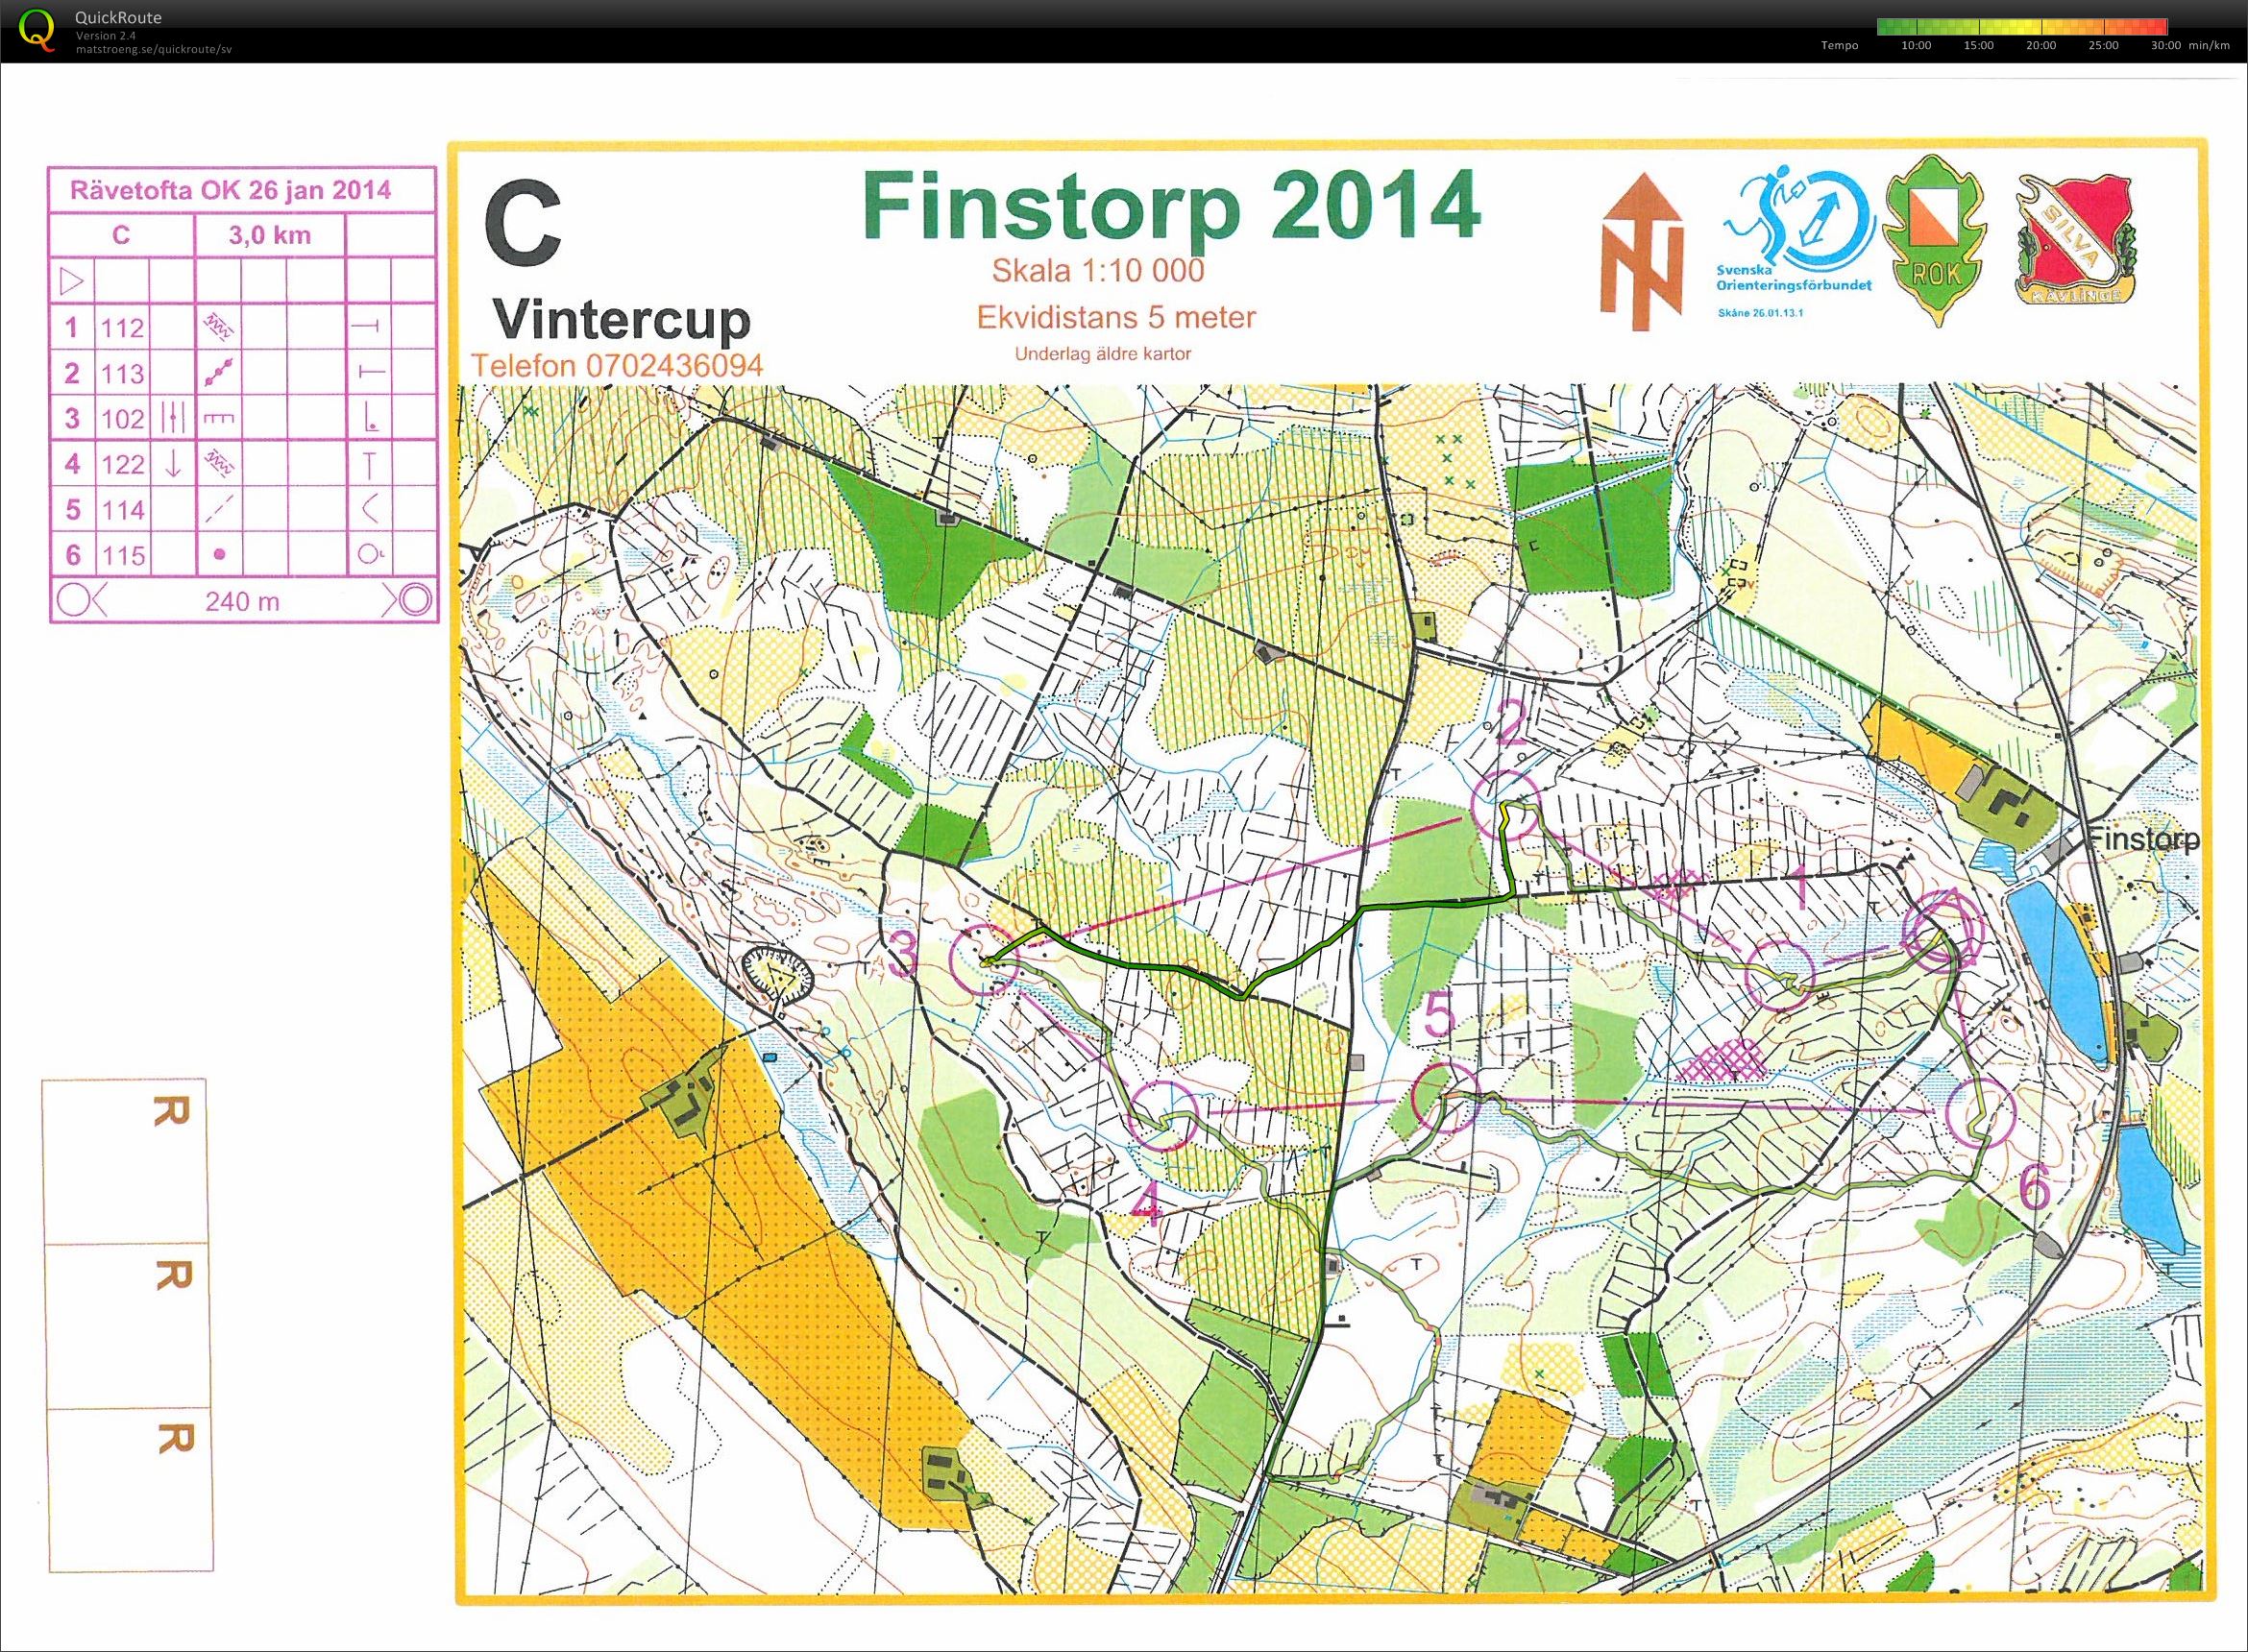Click control code 114 in description table
Screen dimensions: 2248x1652
[122, 510]
